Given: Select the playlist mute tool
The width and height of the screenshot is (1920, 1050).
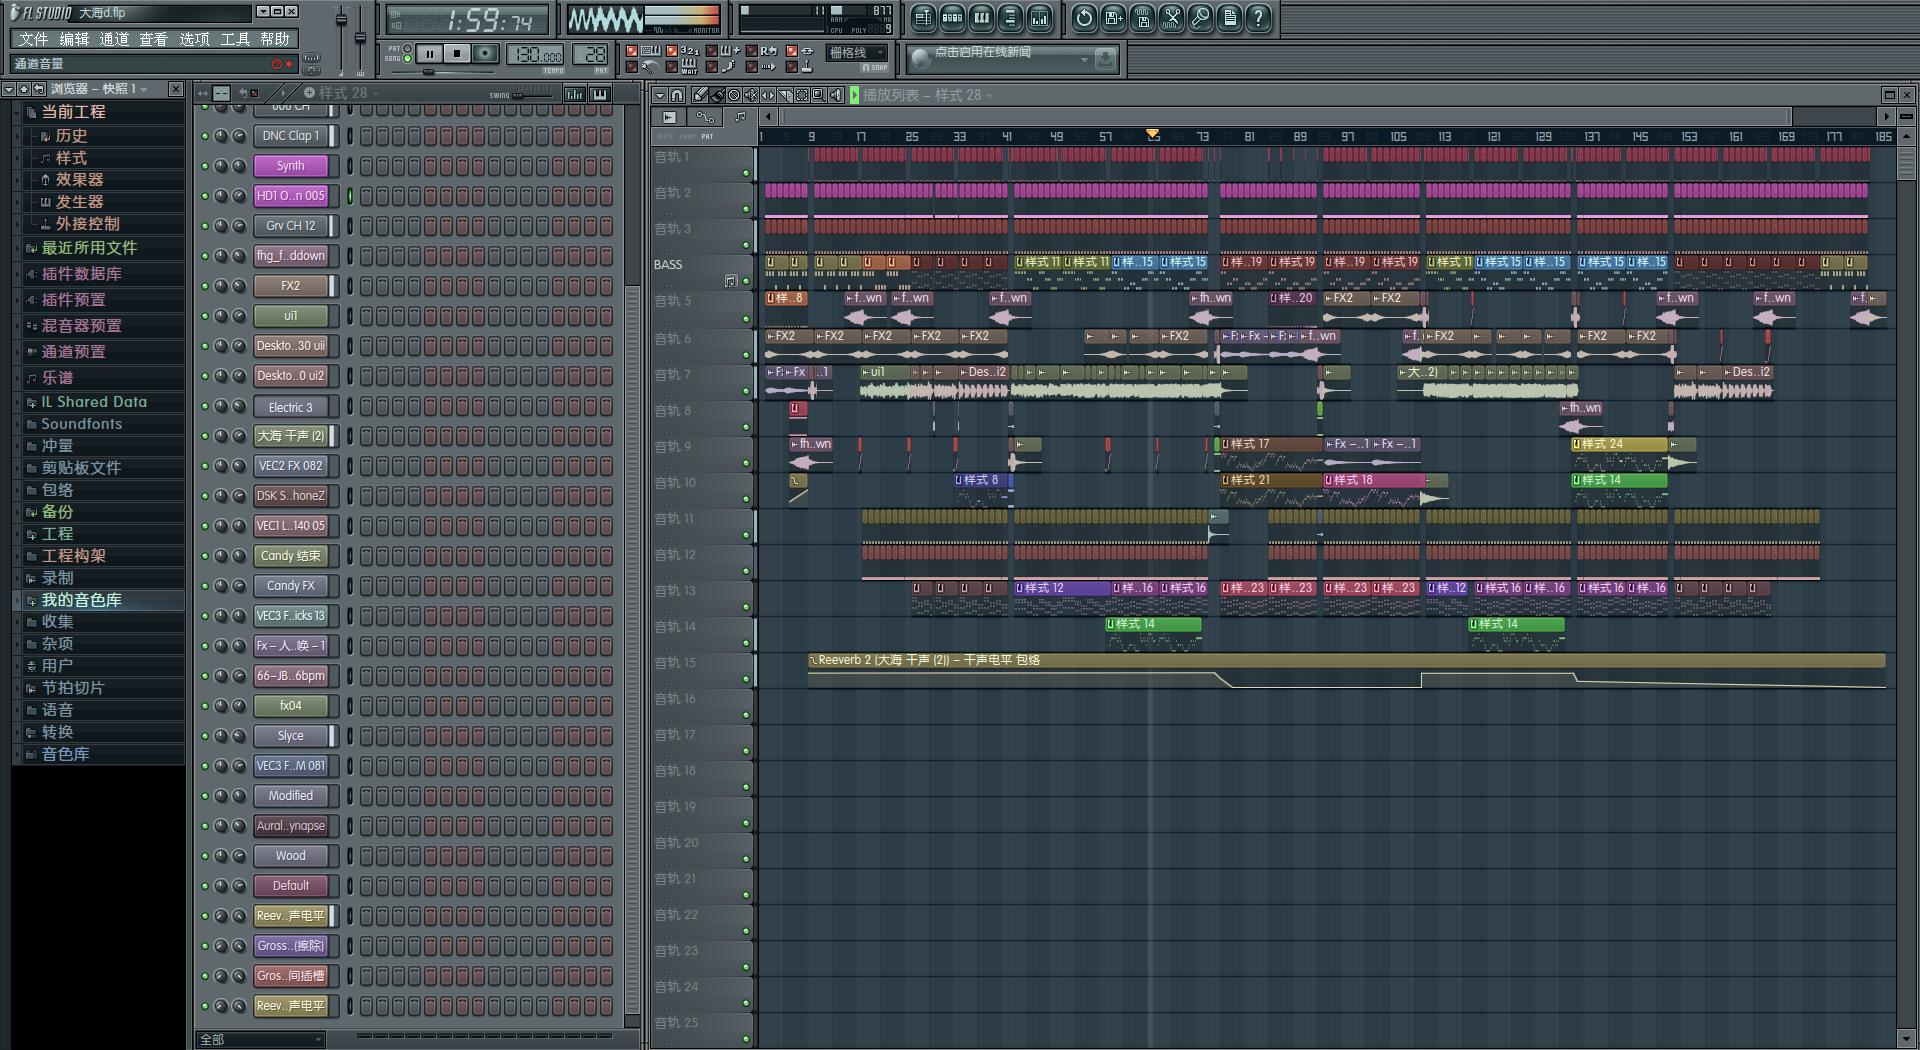Looking at the screenshot, I should click(x=751, y=95).
